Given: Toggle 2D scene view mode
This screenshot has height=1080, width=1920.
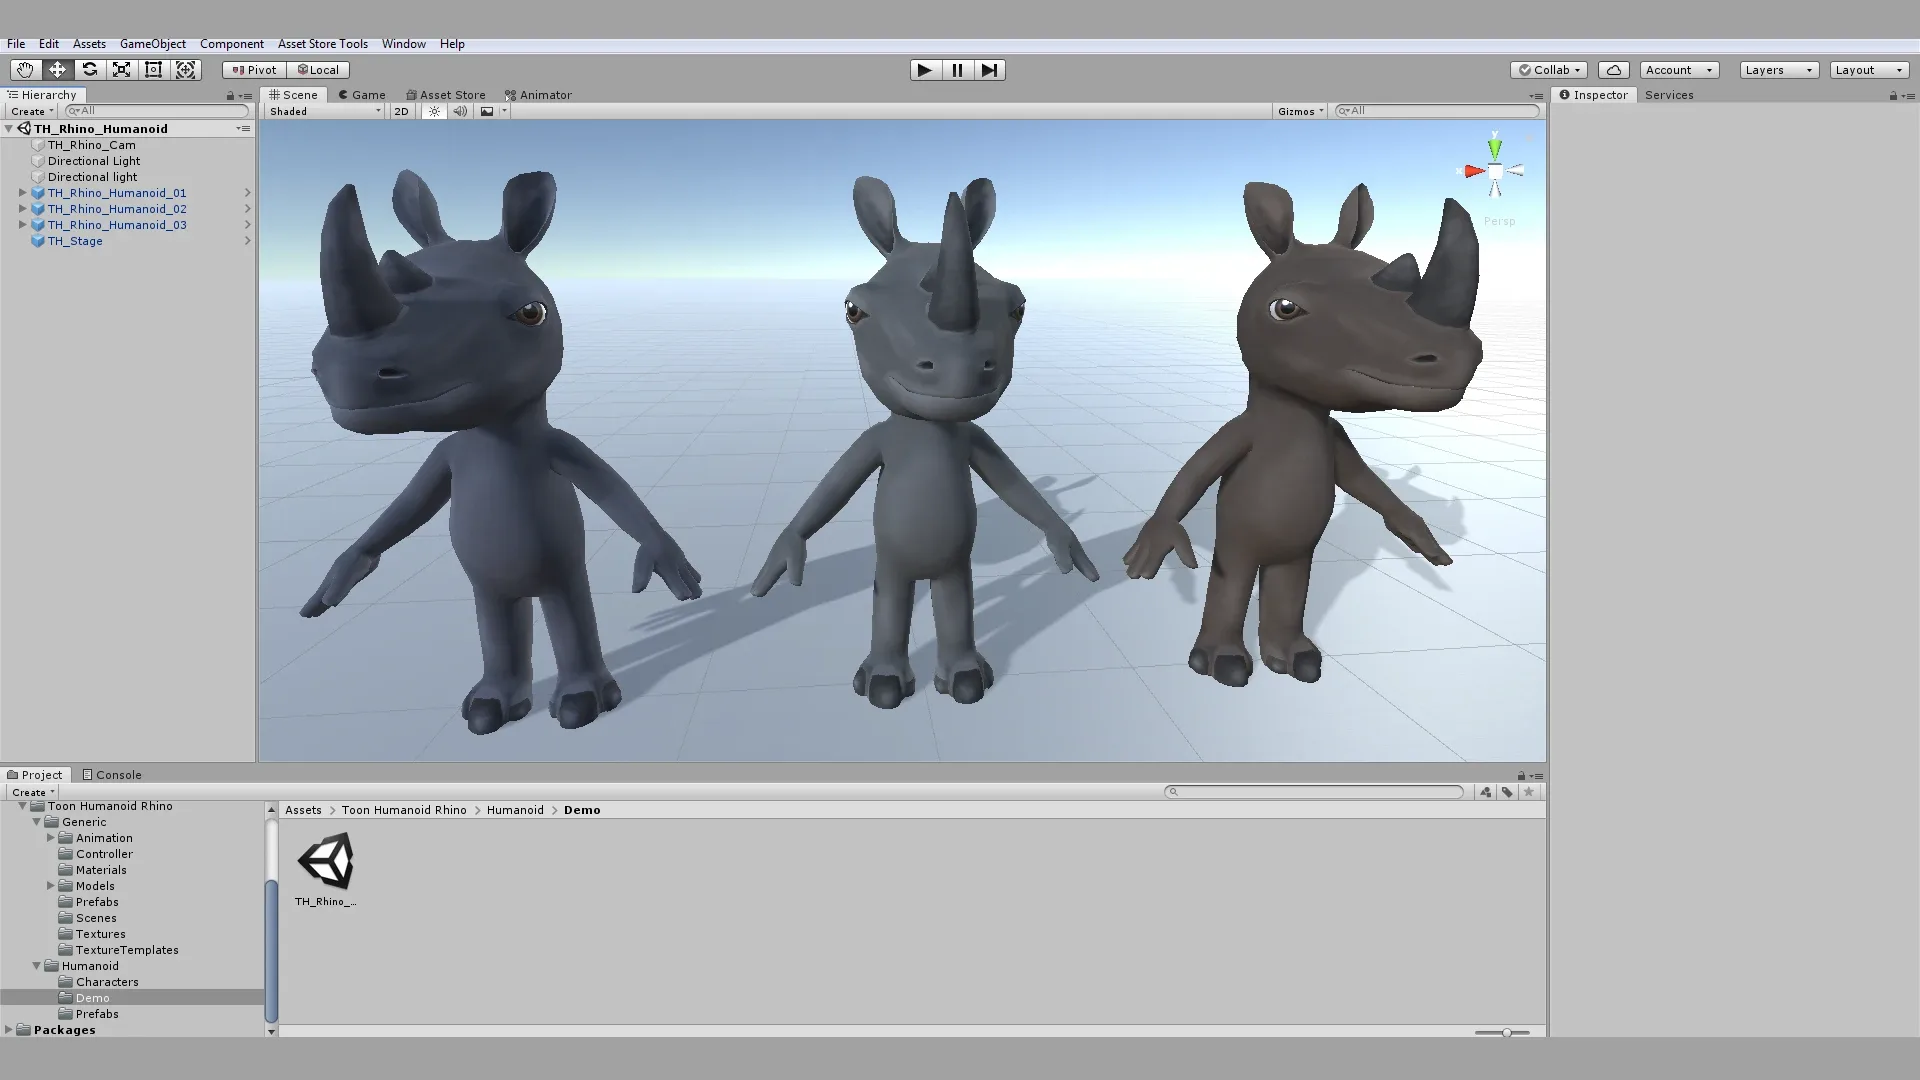Looking at the screenshot, I should (x=401, y=111).
